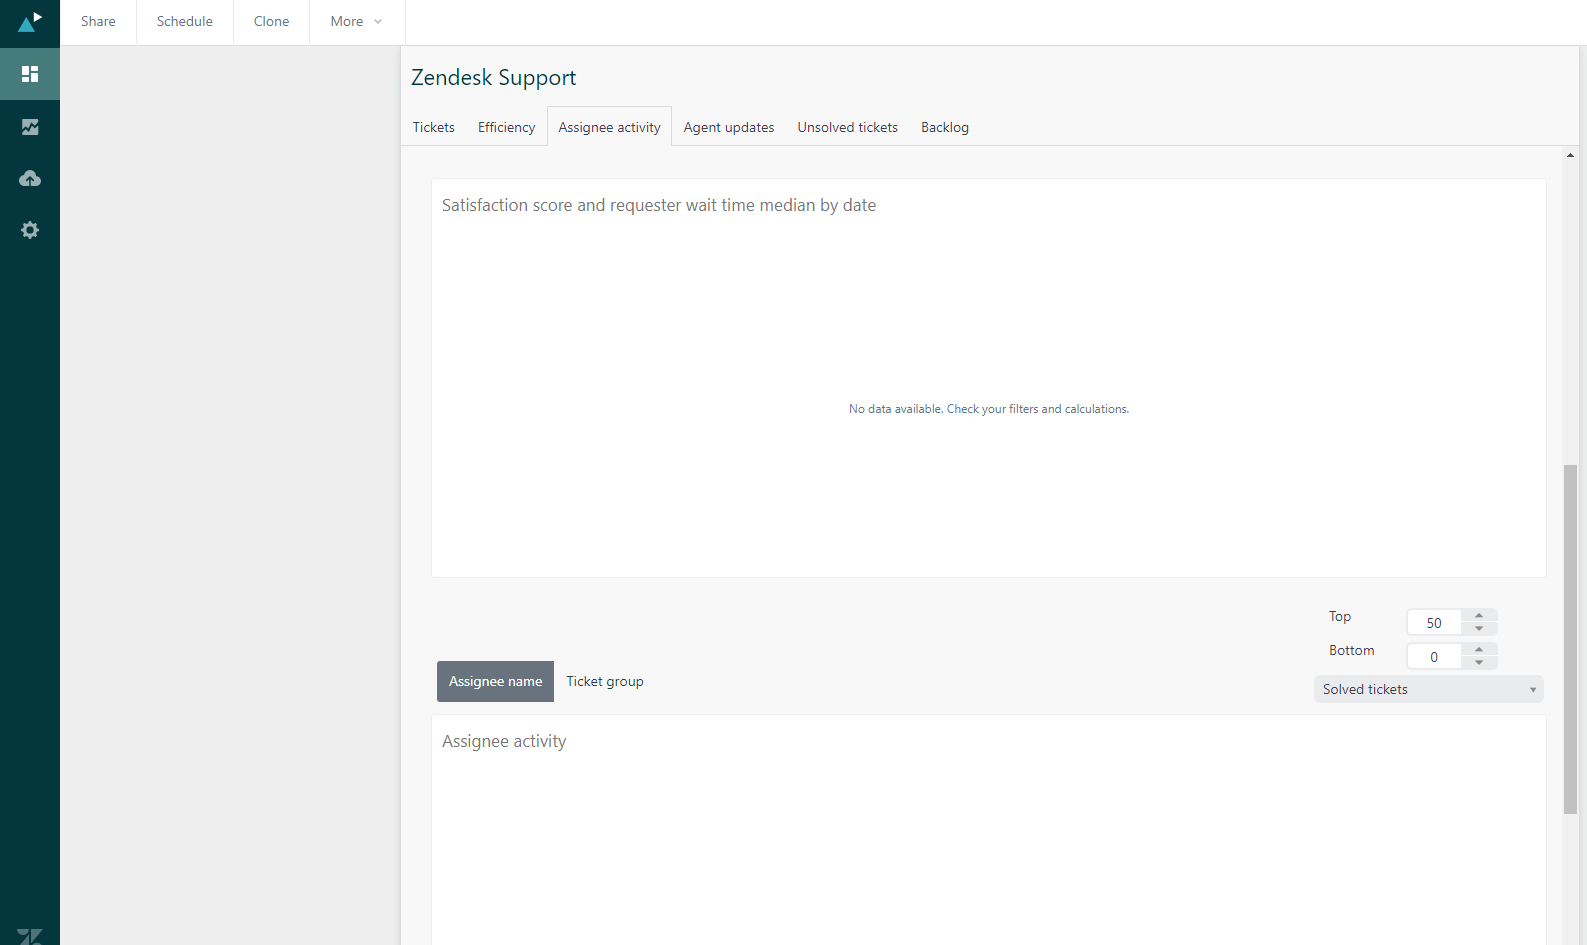Open the Reports chart sidebar icon

coord(30,127)
